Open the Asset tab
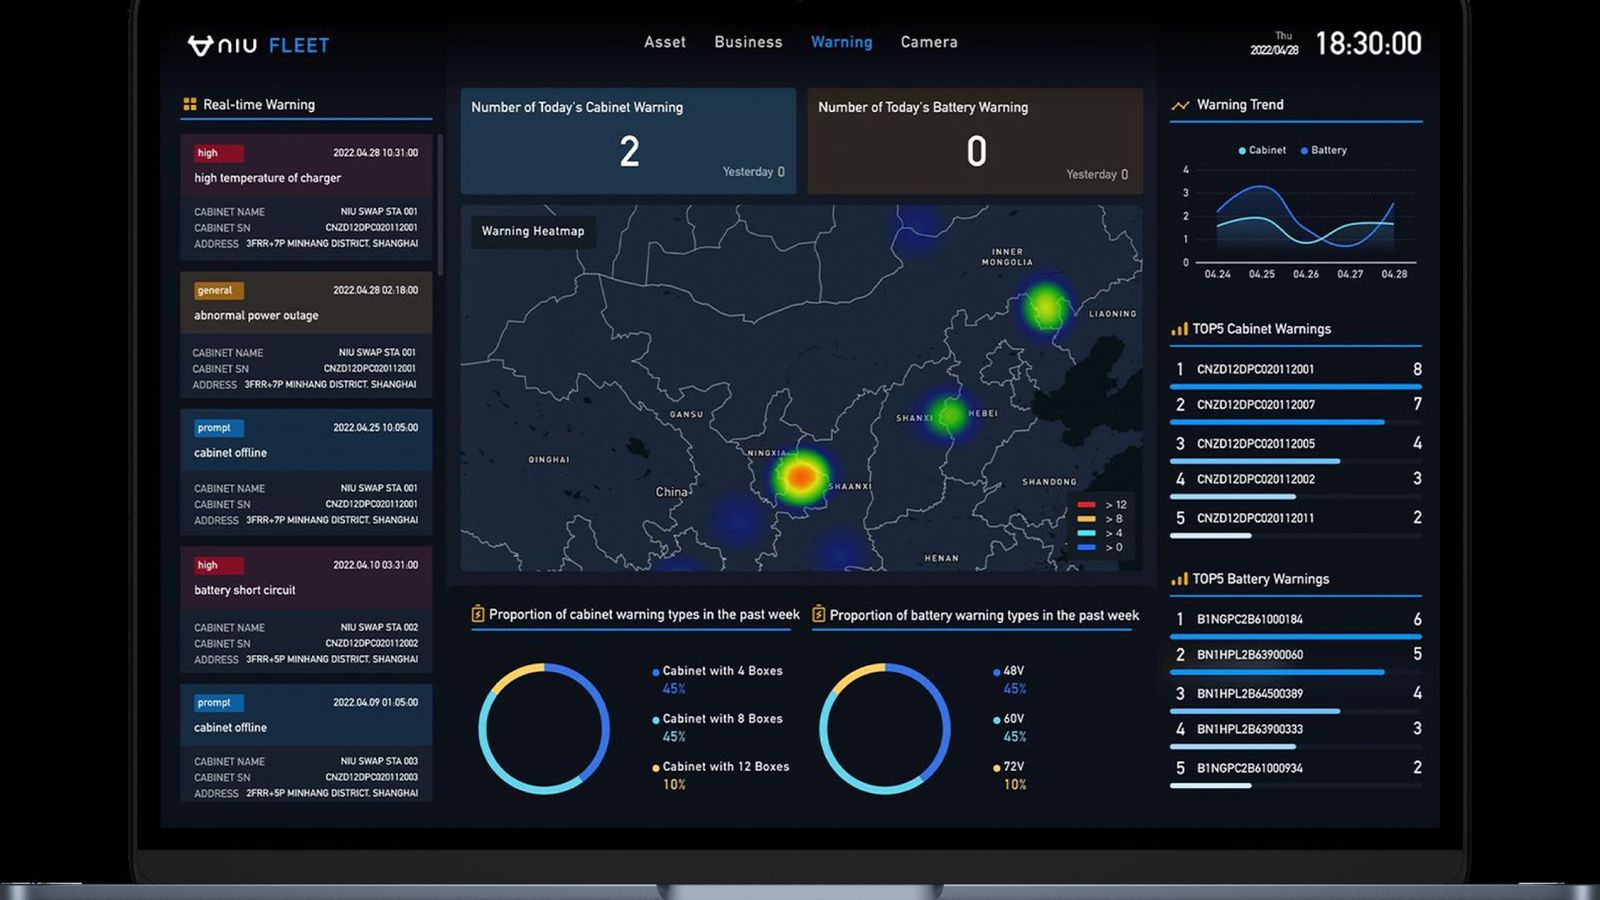Viewport: 1600px width, 900px height. pyautogui.click(x=665, y=42)
